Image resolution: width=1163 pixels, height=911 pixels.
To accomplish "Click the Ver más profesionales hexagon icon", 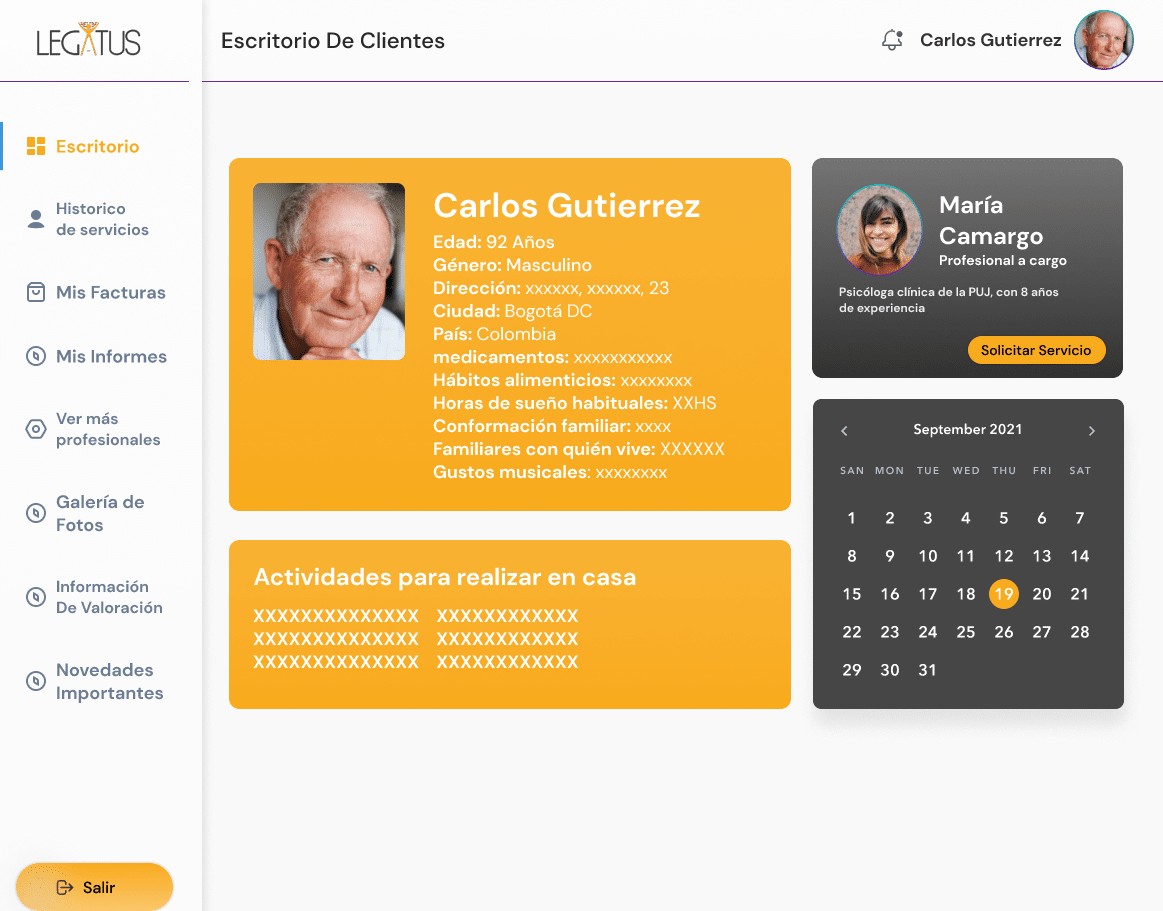I will pyautogui.click(x=36, y=429).
